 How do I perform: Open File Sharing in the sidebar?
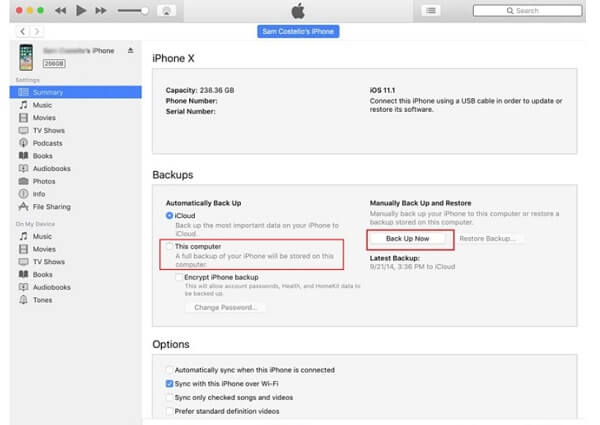point(49,207)
